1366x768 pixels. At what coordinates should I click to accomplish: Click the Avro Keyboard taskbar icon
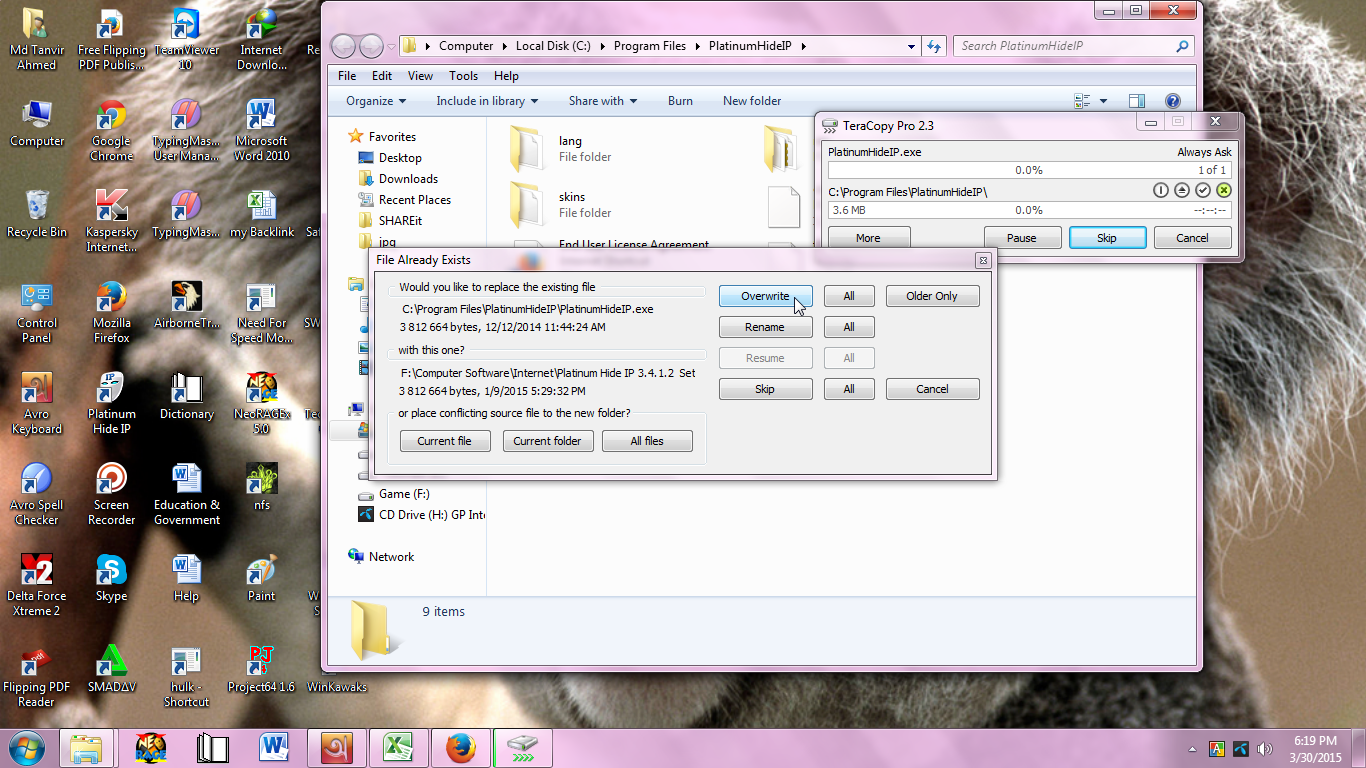point(336,748)
